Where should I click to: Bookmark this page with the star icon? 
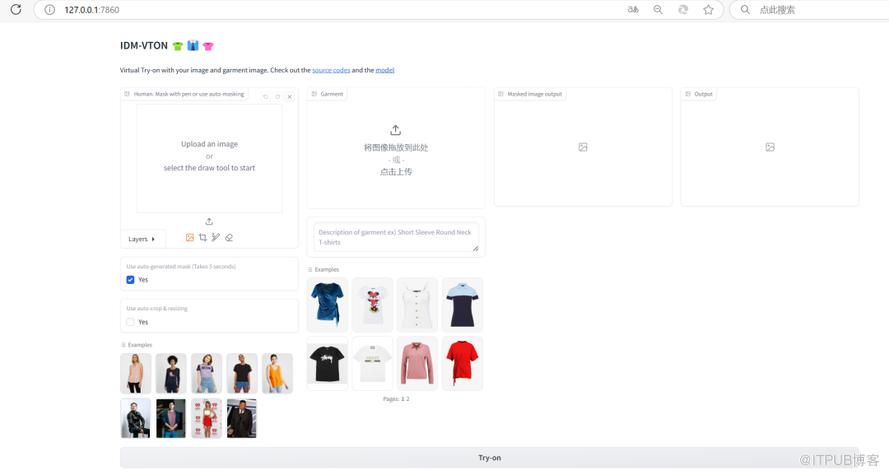point(708,9)
